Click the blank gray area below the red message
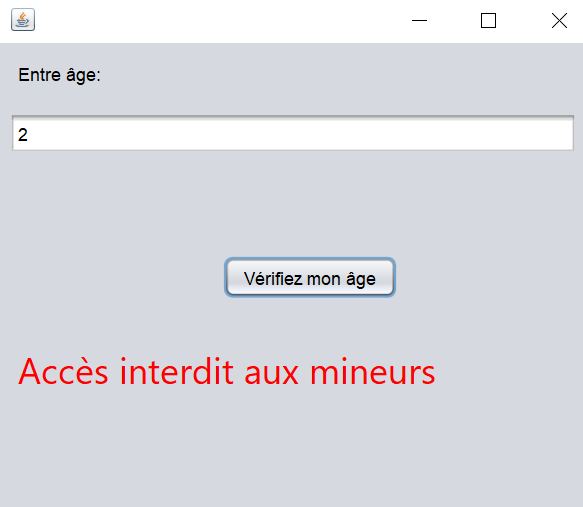The image size is (583, 507). (292, 446)
